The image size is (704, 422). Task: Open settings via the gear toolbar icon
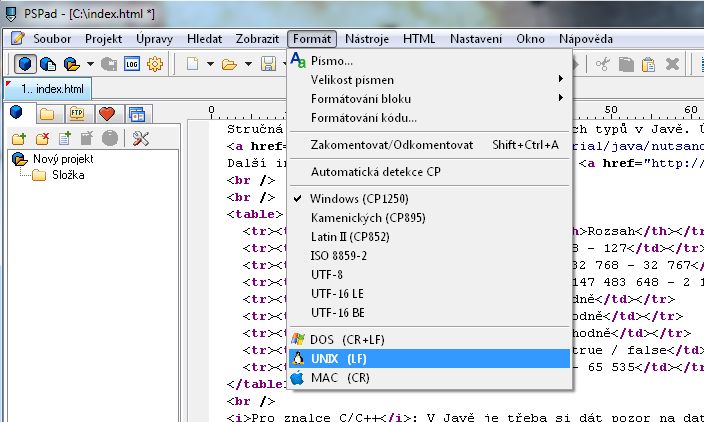155,64
